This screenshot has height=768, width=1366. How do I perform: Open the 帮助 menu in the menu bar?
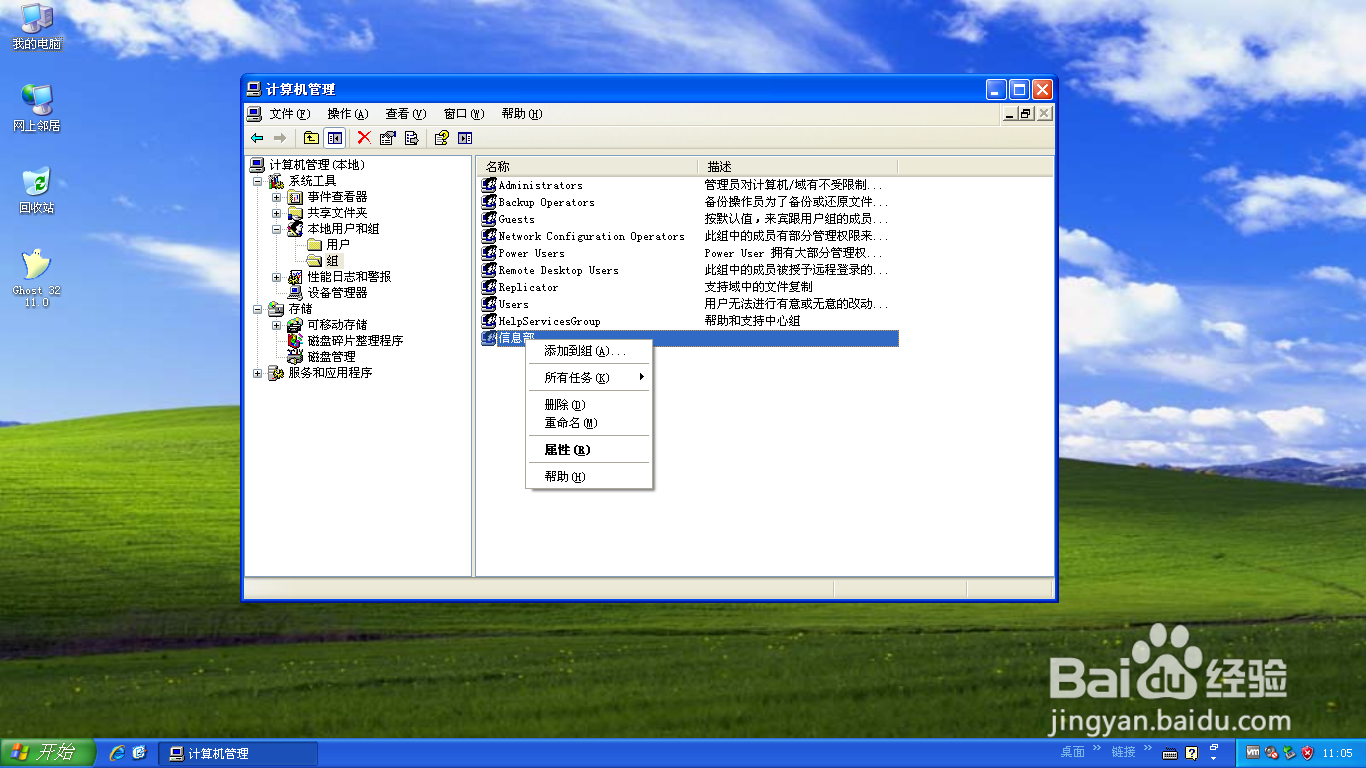(522, 114)
